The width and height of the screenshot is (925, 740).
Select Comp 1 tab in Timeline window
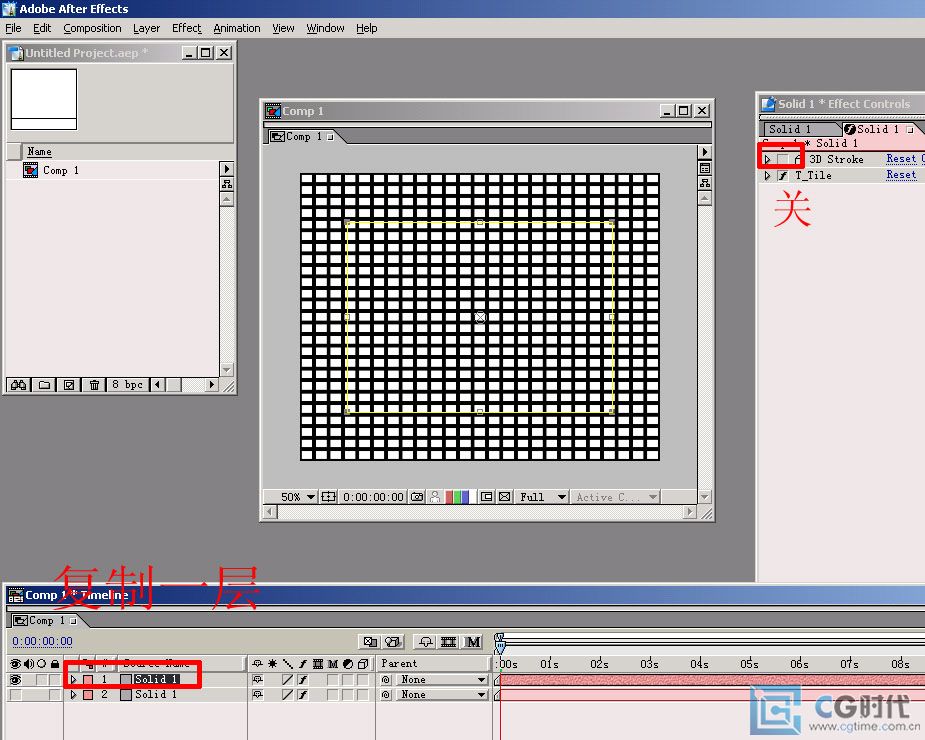[x=45, y=620]
